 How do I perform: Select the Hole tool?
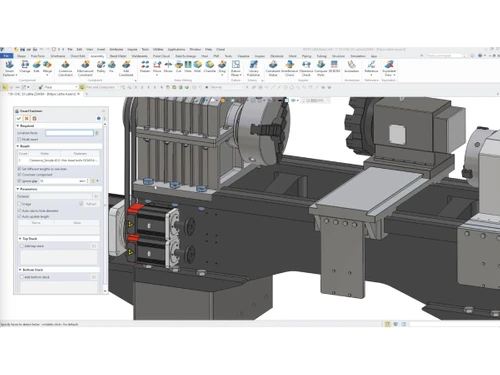188,67
